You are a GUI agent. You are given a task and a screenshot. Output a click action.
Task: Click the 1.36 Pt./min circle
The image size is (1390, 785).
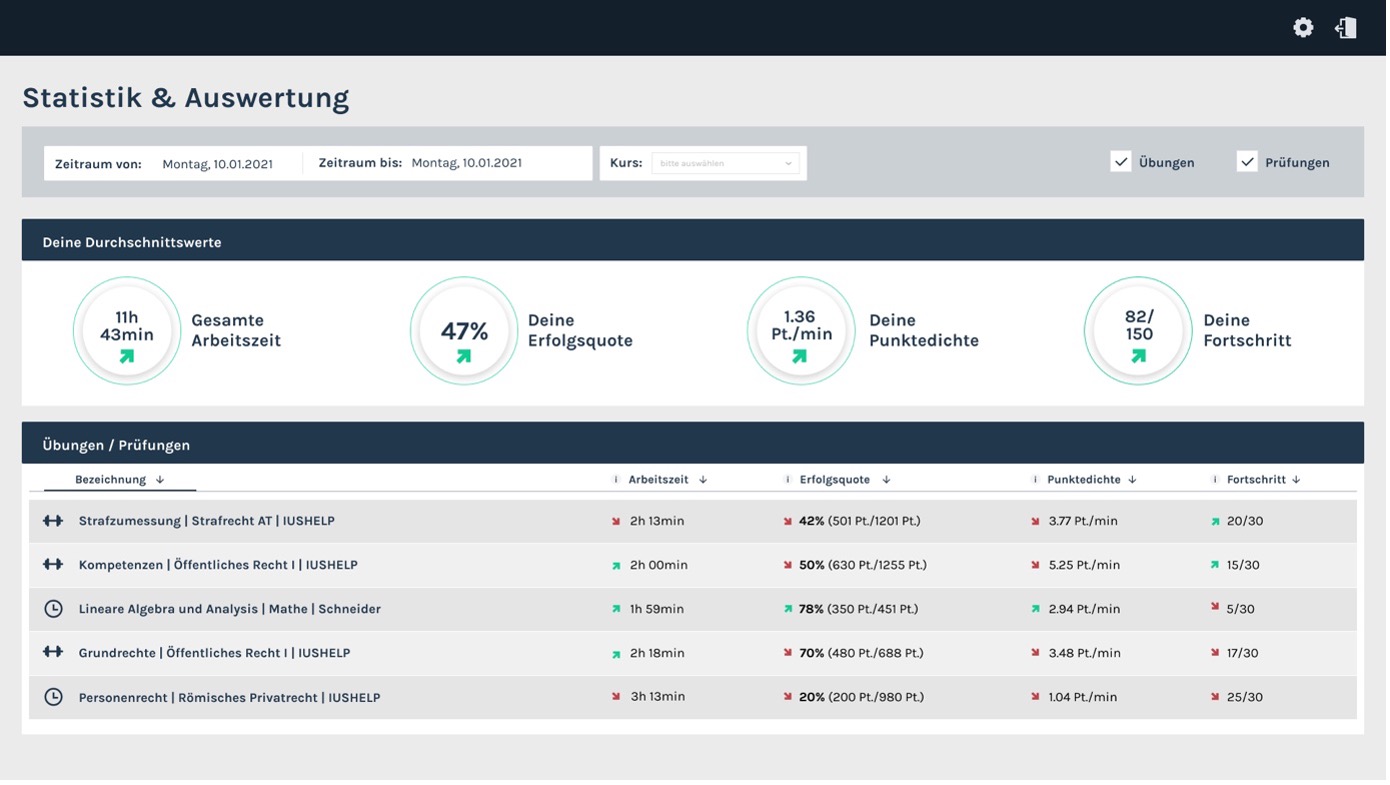(x=801, y=331)
